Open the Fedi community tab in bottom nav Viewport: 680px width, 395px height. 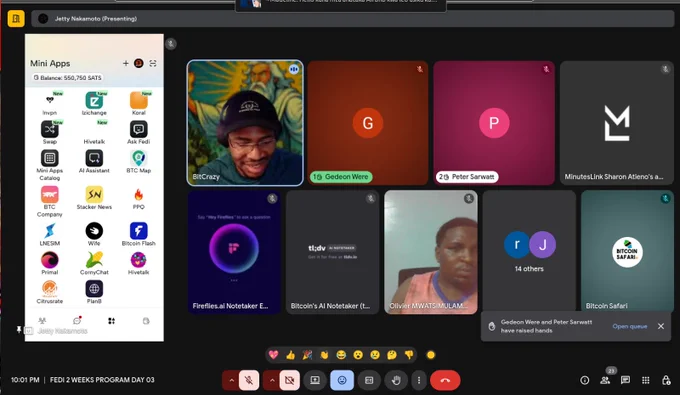pyautogui.click(x=42, y=321)
